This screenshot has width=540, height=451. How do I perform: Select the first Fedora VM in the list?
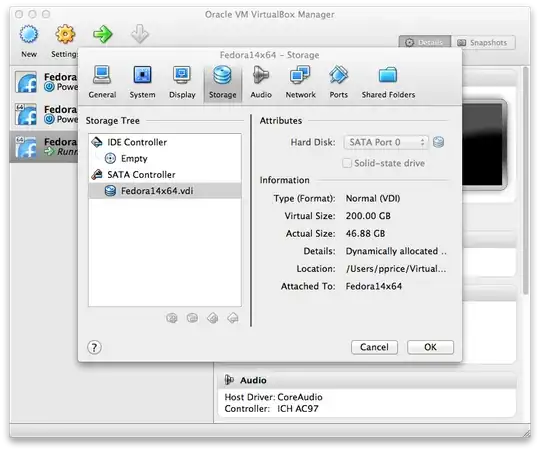click(x=44, y=82)
